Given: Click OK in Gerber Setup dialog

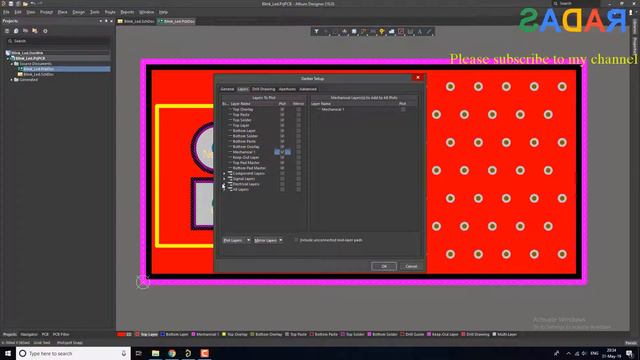Looking at the screenshot, I should click(x=384, y=266).
